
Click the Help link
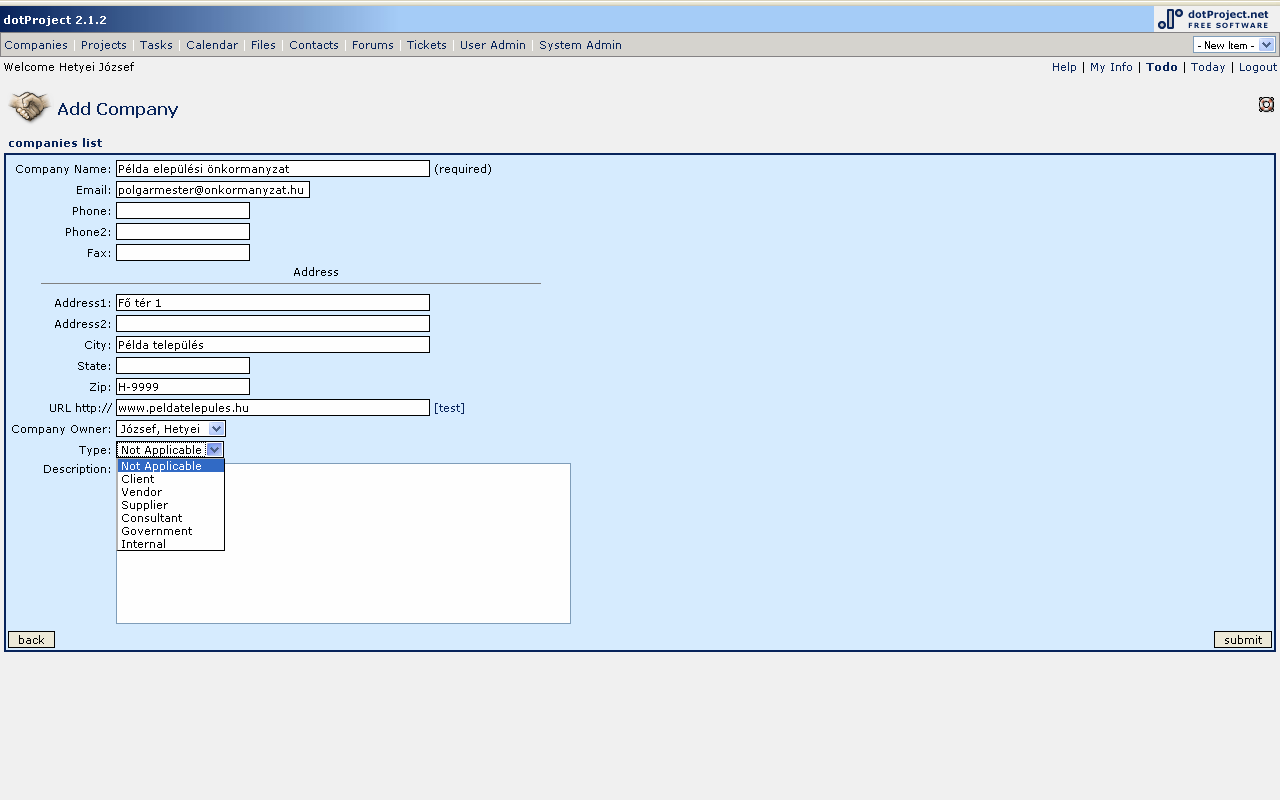[1064, 67]
